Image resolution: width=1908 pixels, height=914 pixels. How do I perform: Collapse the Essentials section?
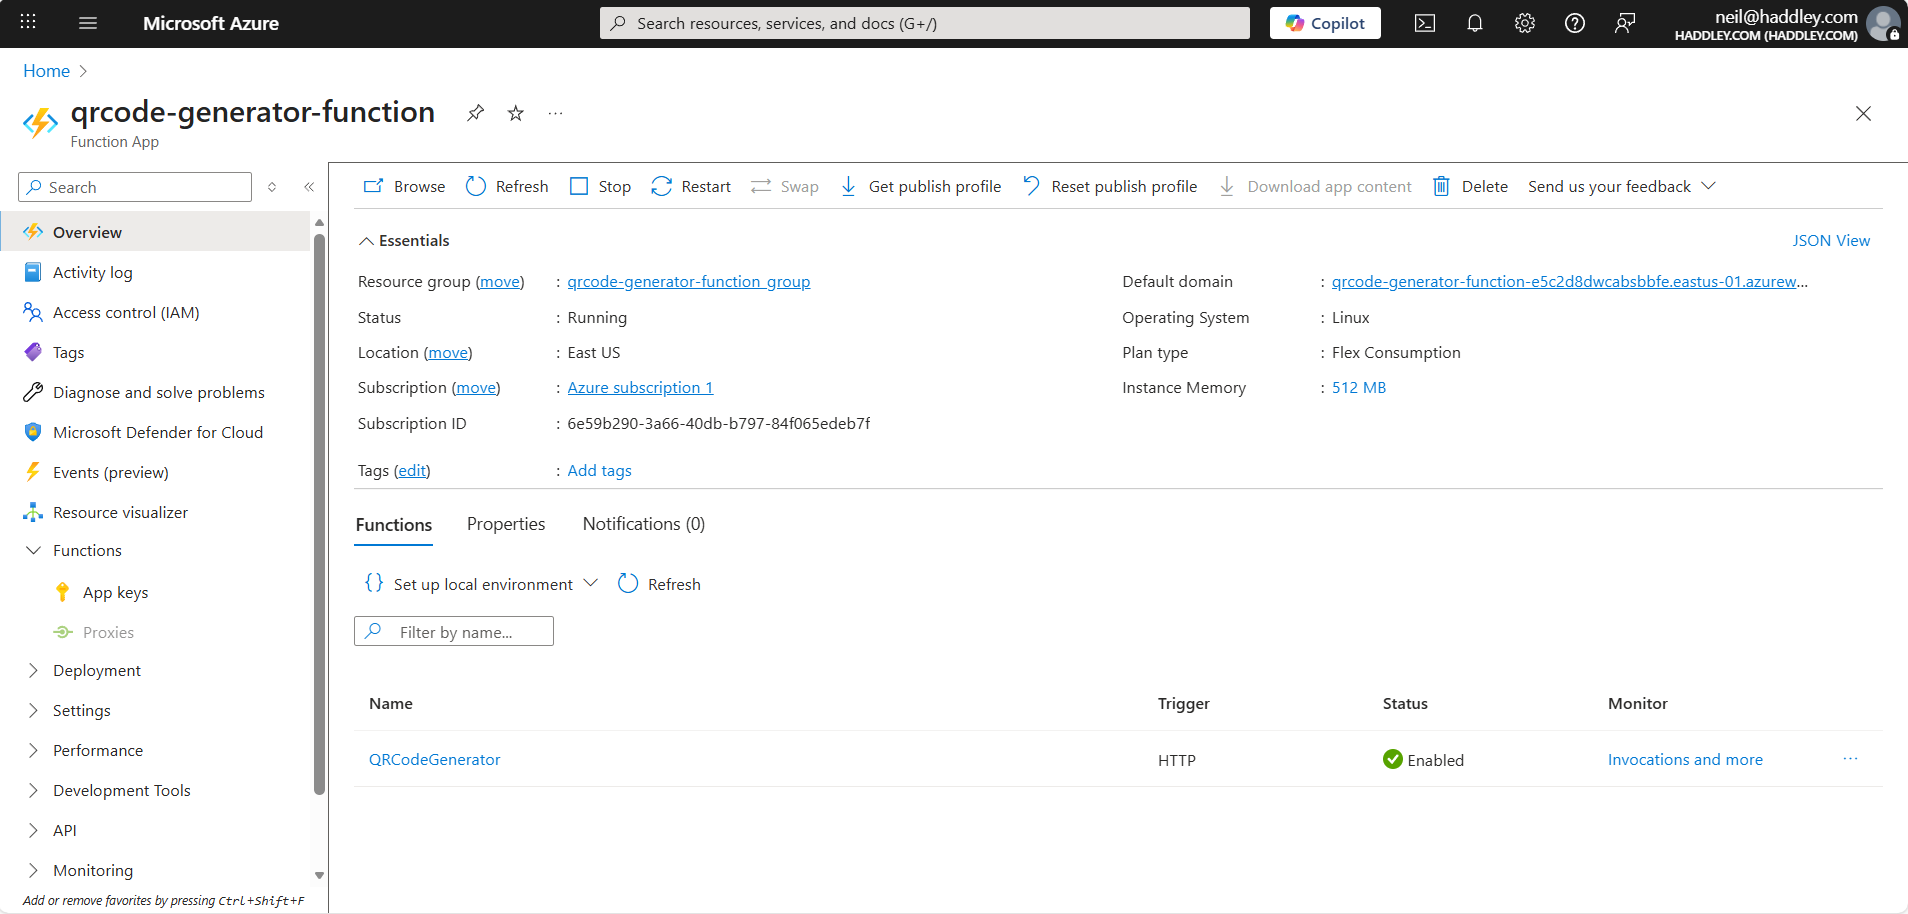404,241
